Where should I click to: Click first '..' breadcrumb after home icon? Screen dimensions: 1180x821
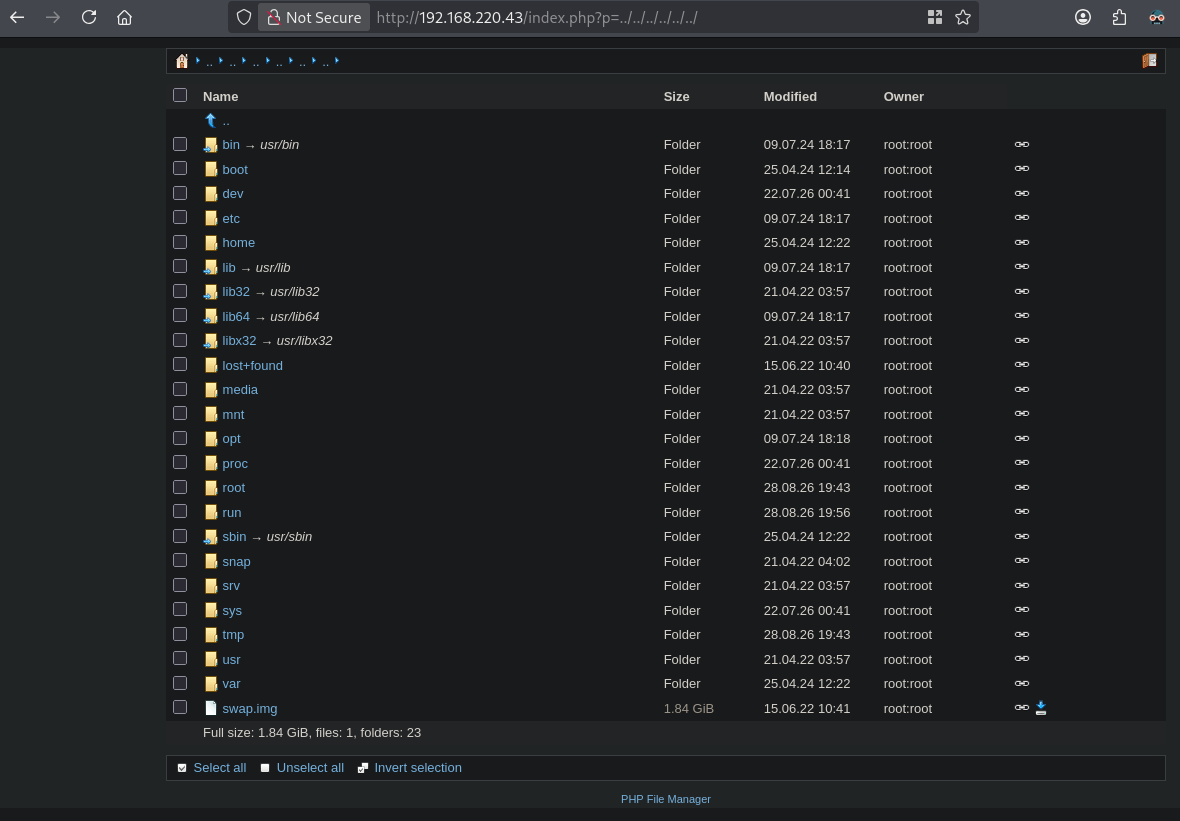point(209,62)
